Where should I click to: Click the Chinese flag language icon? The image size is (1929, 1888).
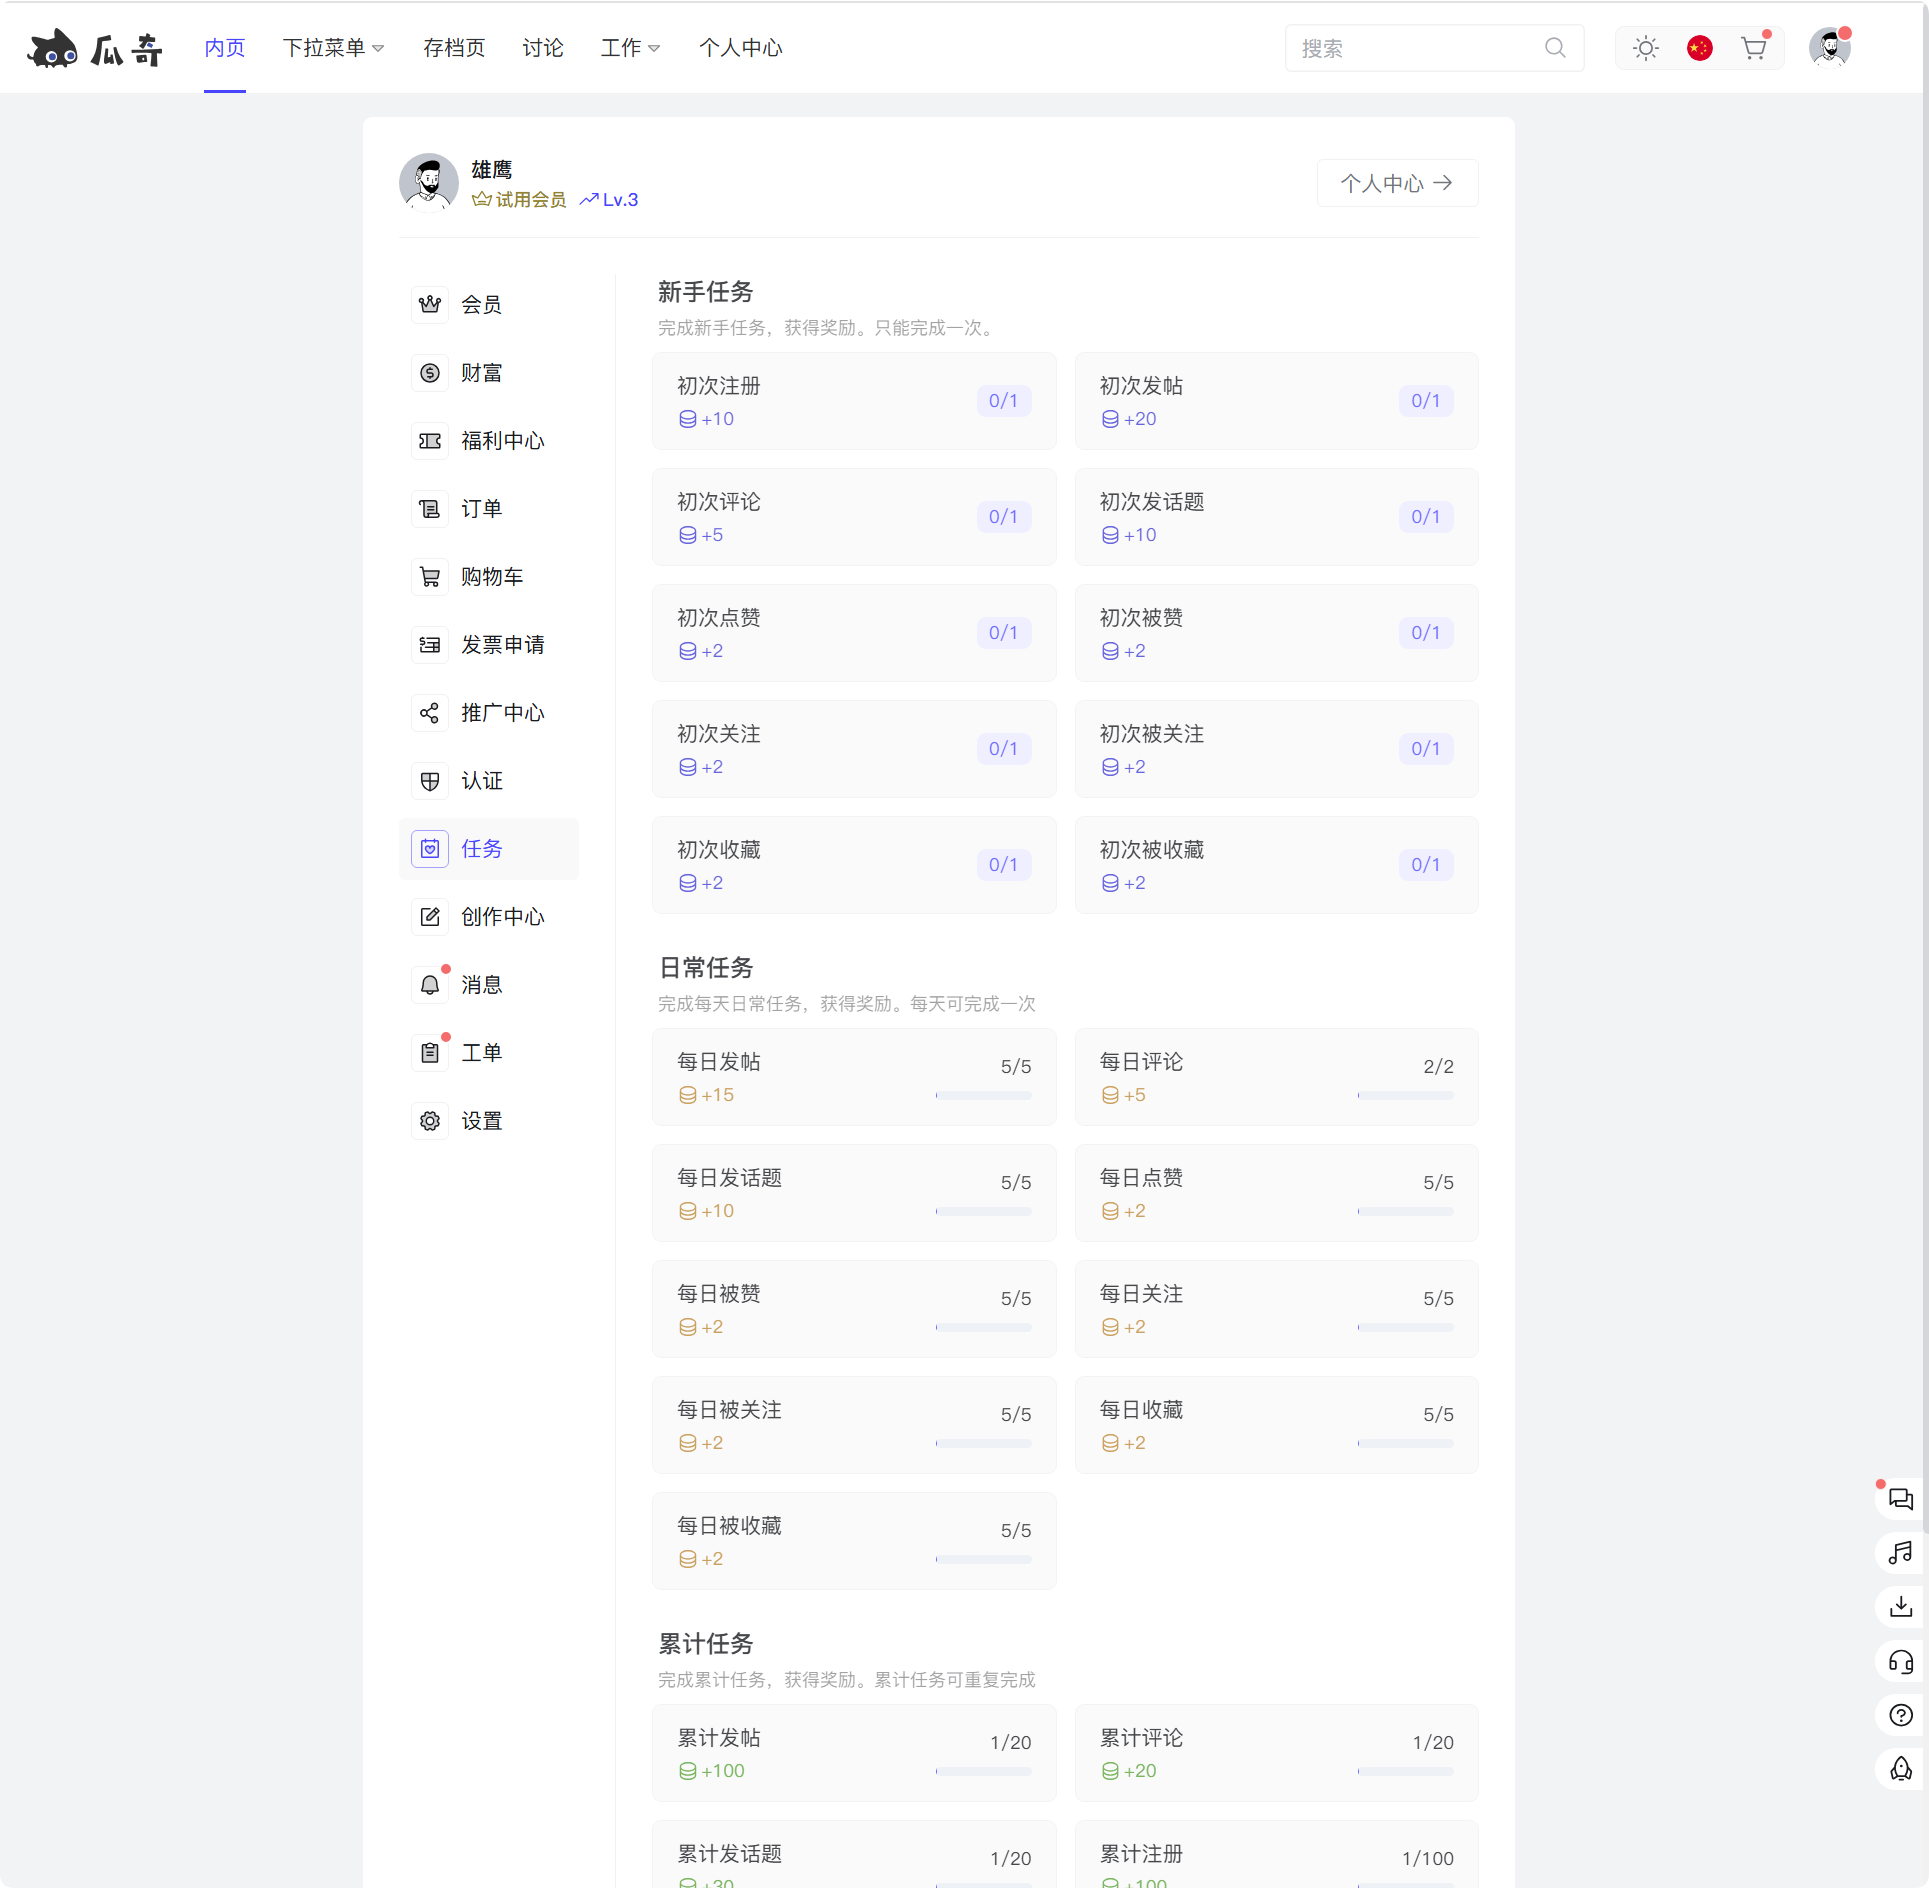pyautogui.click(x=1699, y=47)
